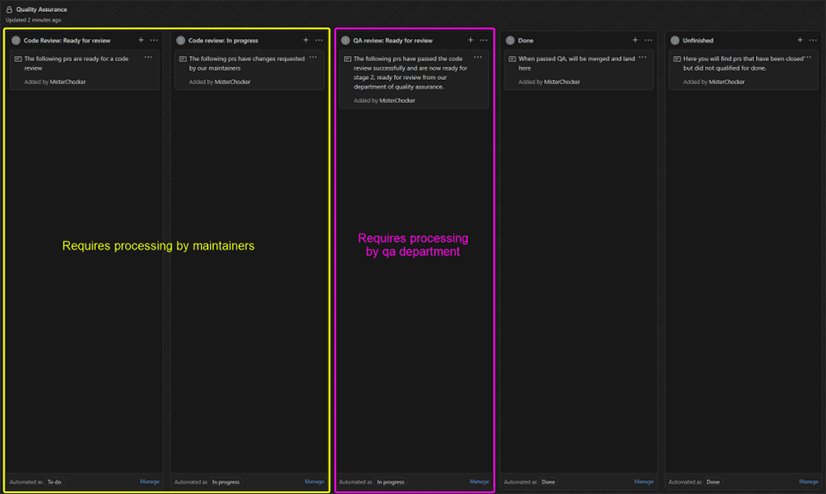Open the Unfinished column options menu

[x=813, y=41]
